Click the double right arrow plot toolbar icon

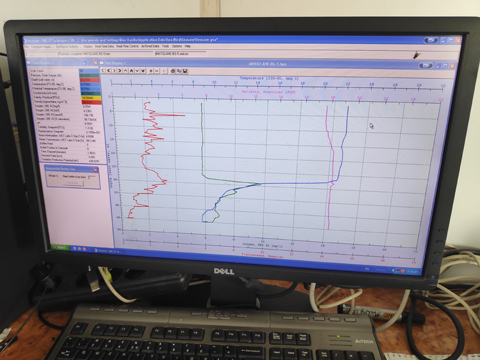click(120, 71)
